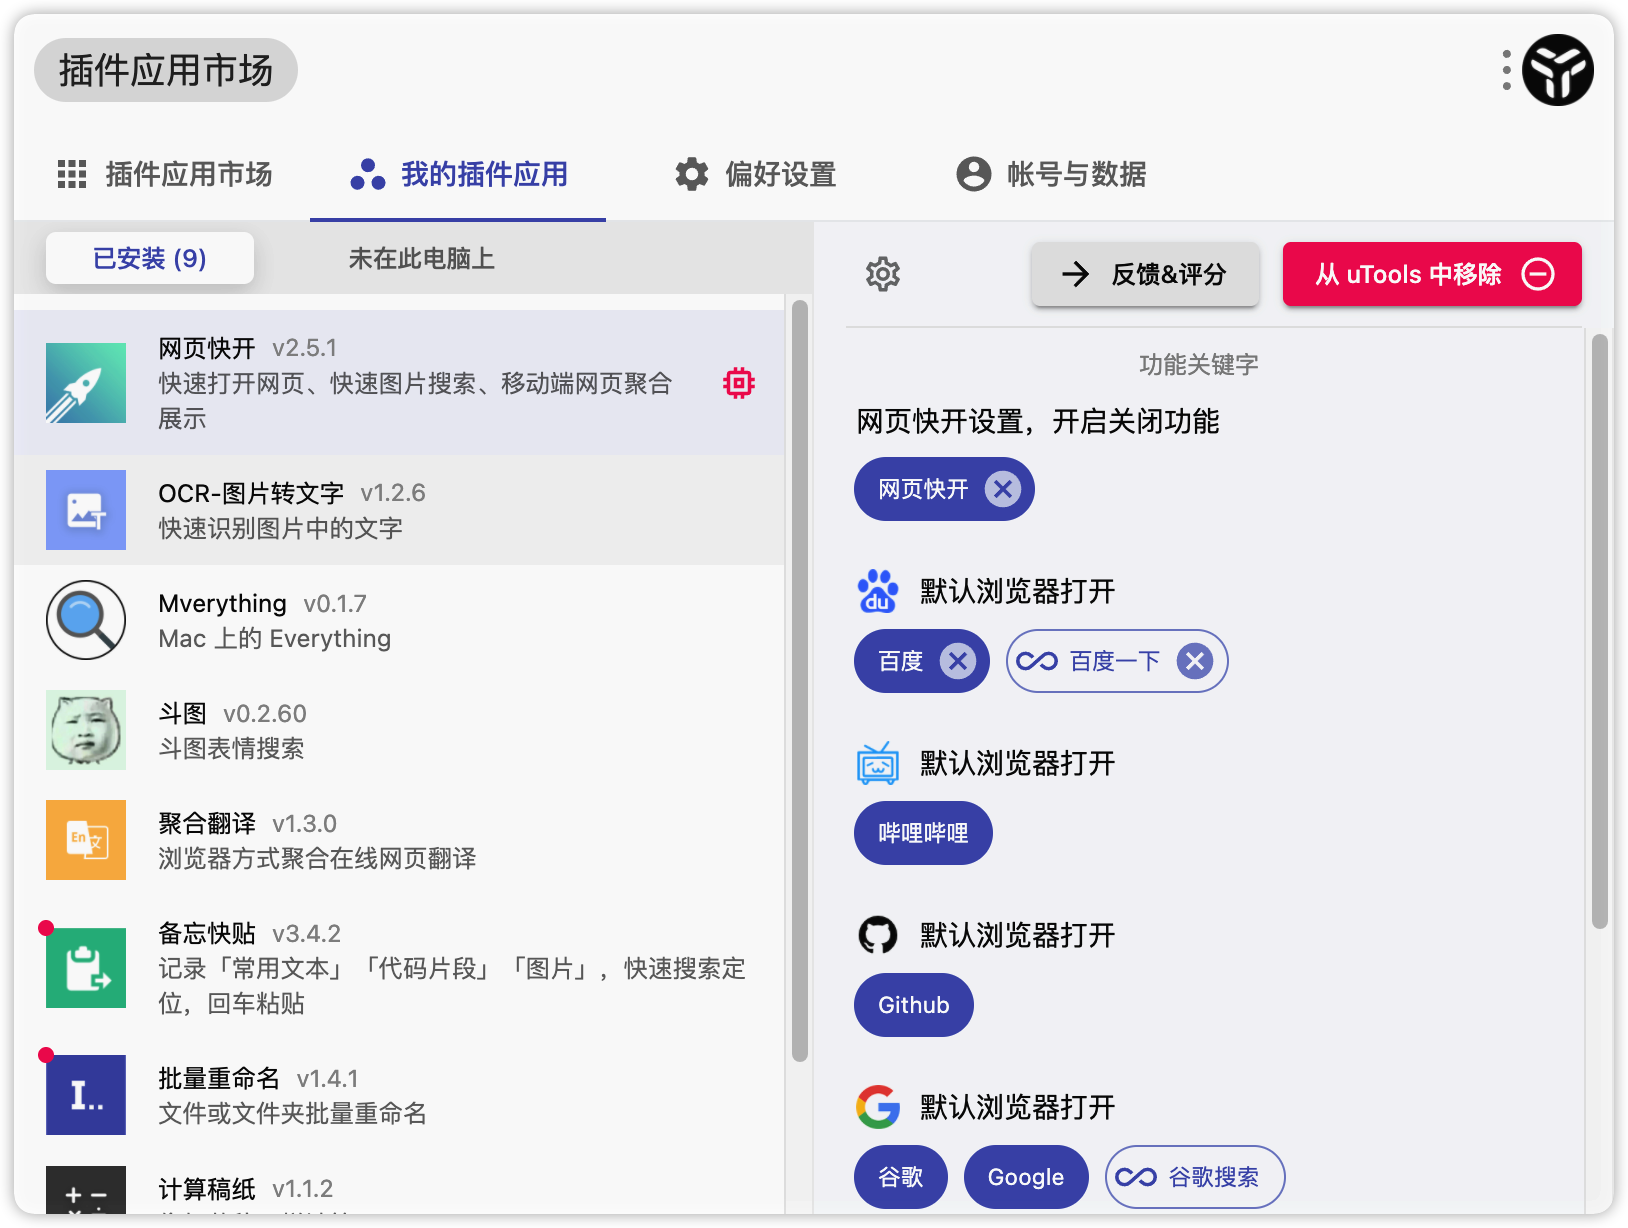Click the 计算稿纸 calculator icon

coord(86,1190)
